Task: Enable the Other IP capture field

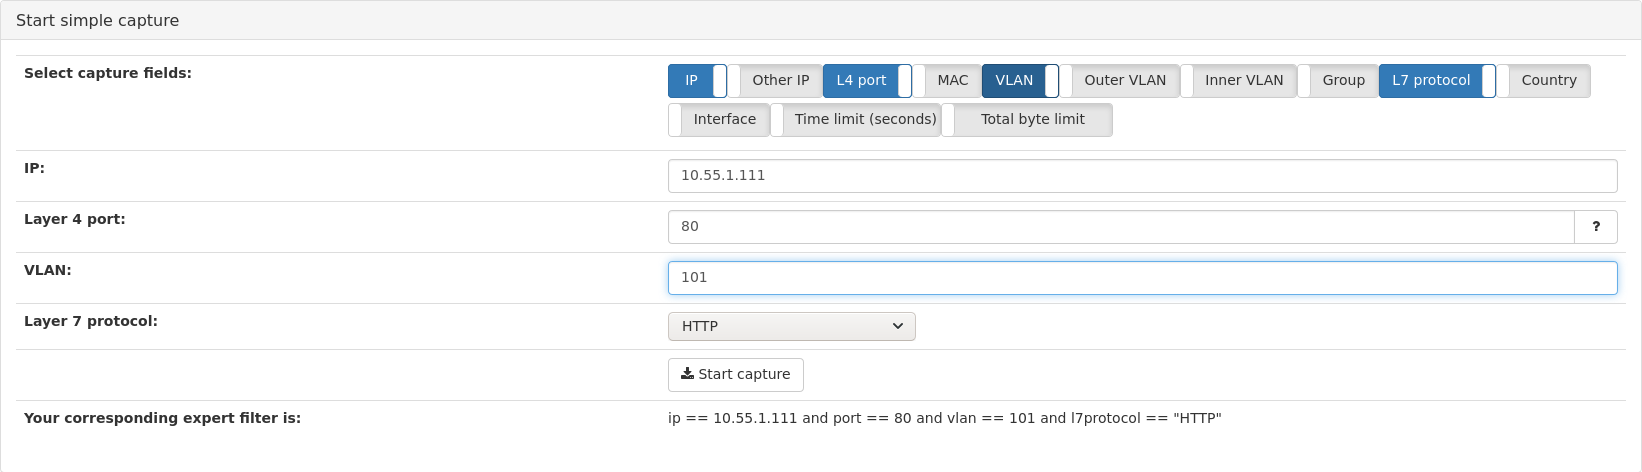Action: [775, 81]
